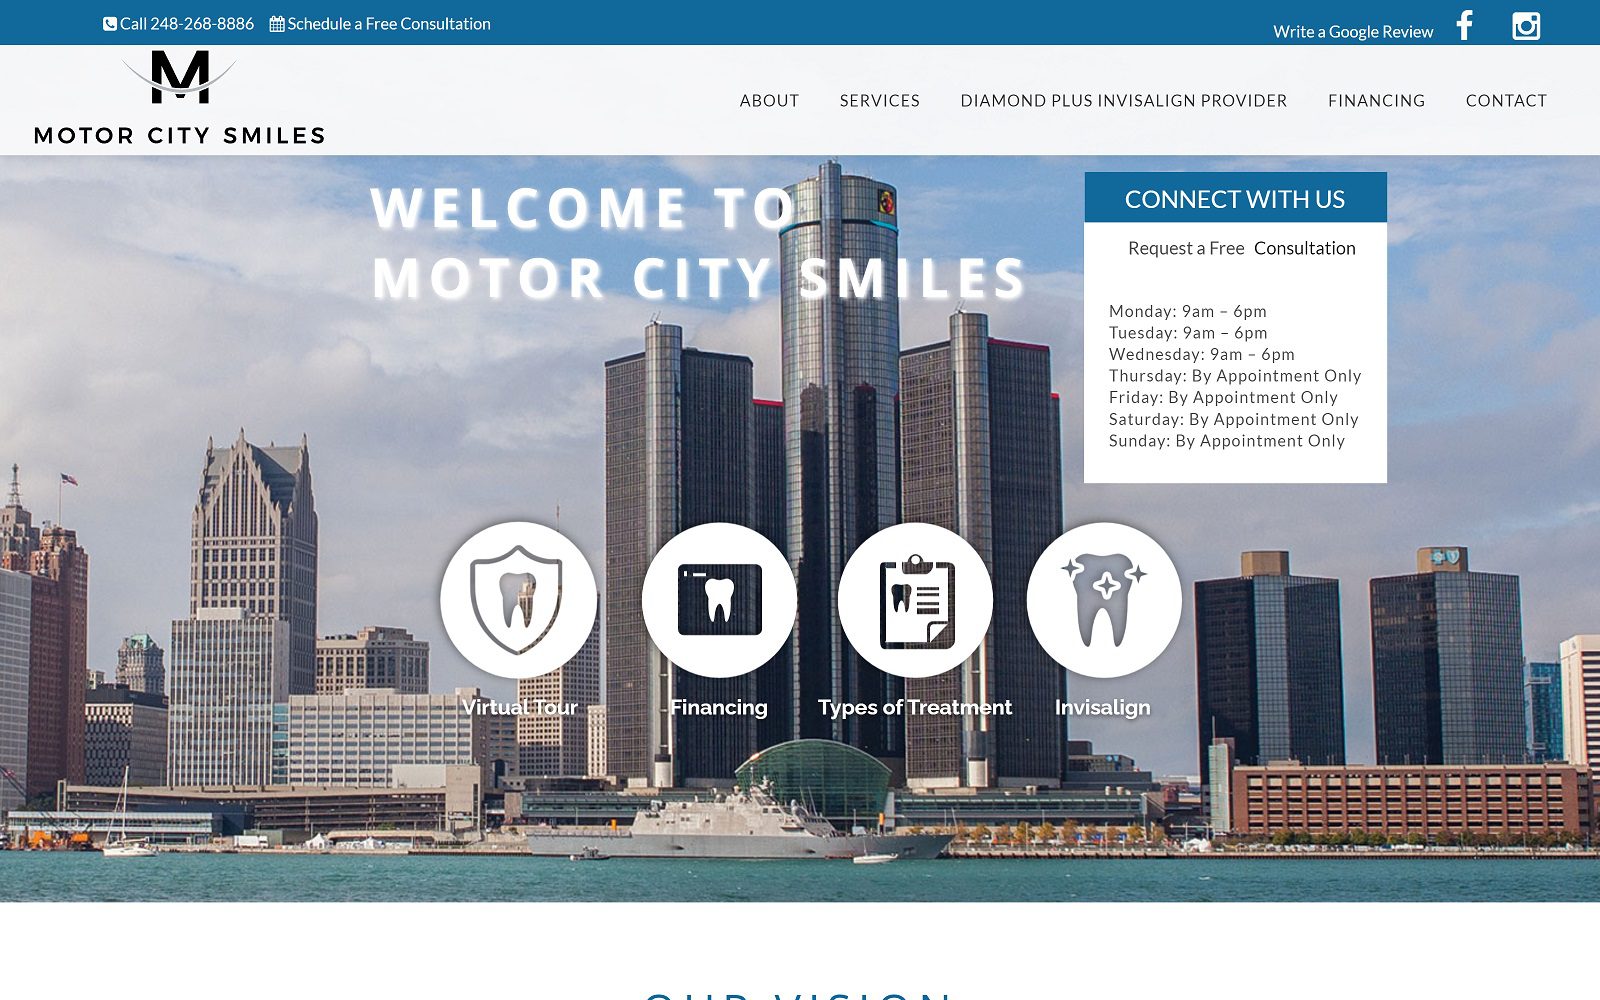Click the 'Welcome to Motor City Smiles' heading
The height and width of the screenshot is (1000, 1600).
click(699, 243)
